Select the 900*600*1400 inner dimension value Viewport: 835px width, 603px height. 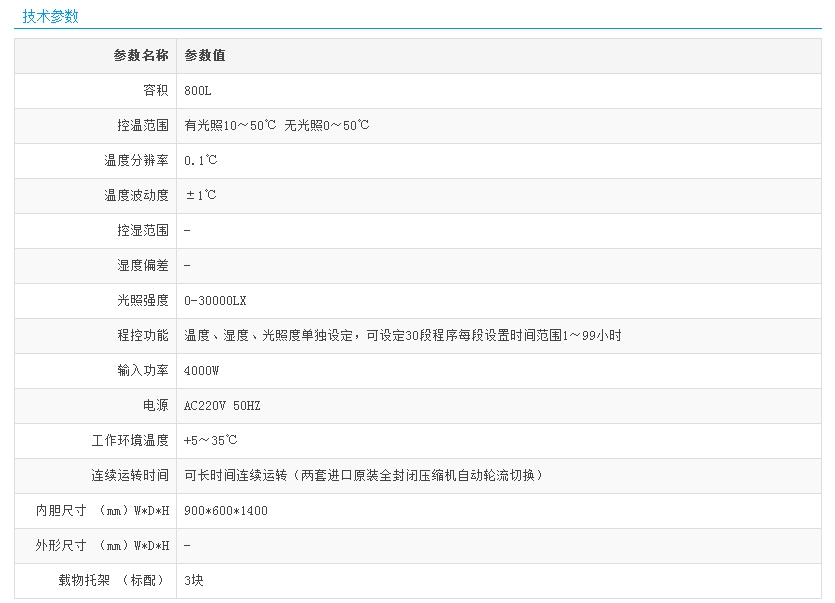tap(226, 511)
